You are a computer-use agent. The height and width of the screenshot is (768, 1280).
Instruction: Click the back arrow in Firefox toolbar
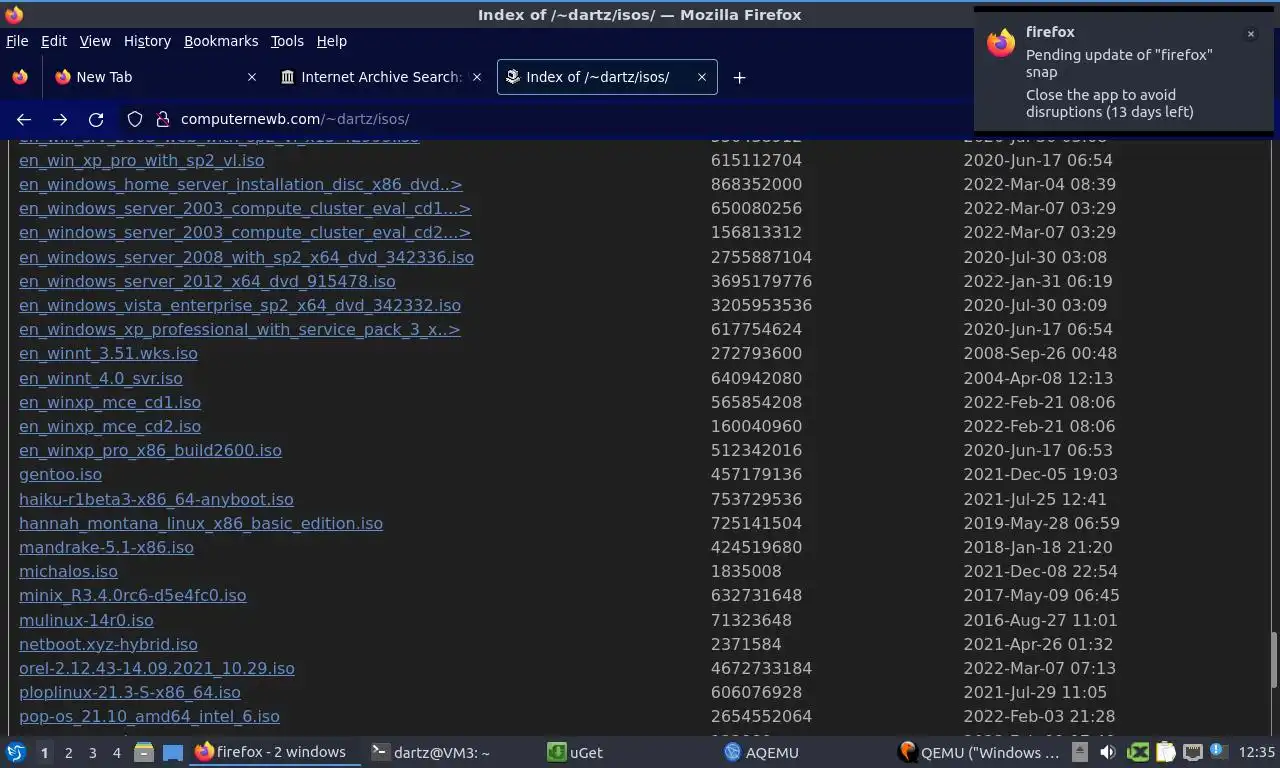(x=24, y=119)
